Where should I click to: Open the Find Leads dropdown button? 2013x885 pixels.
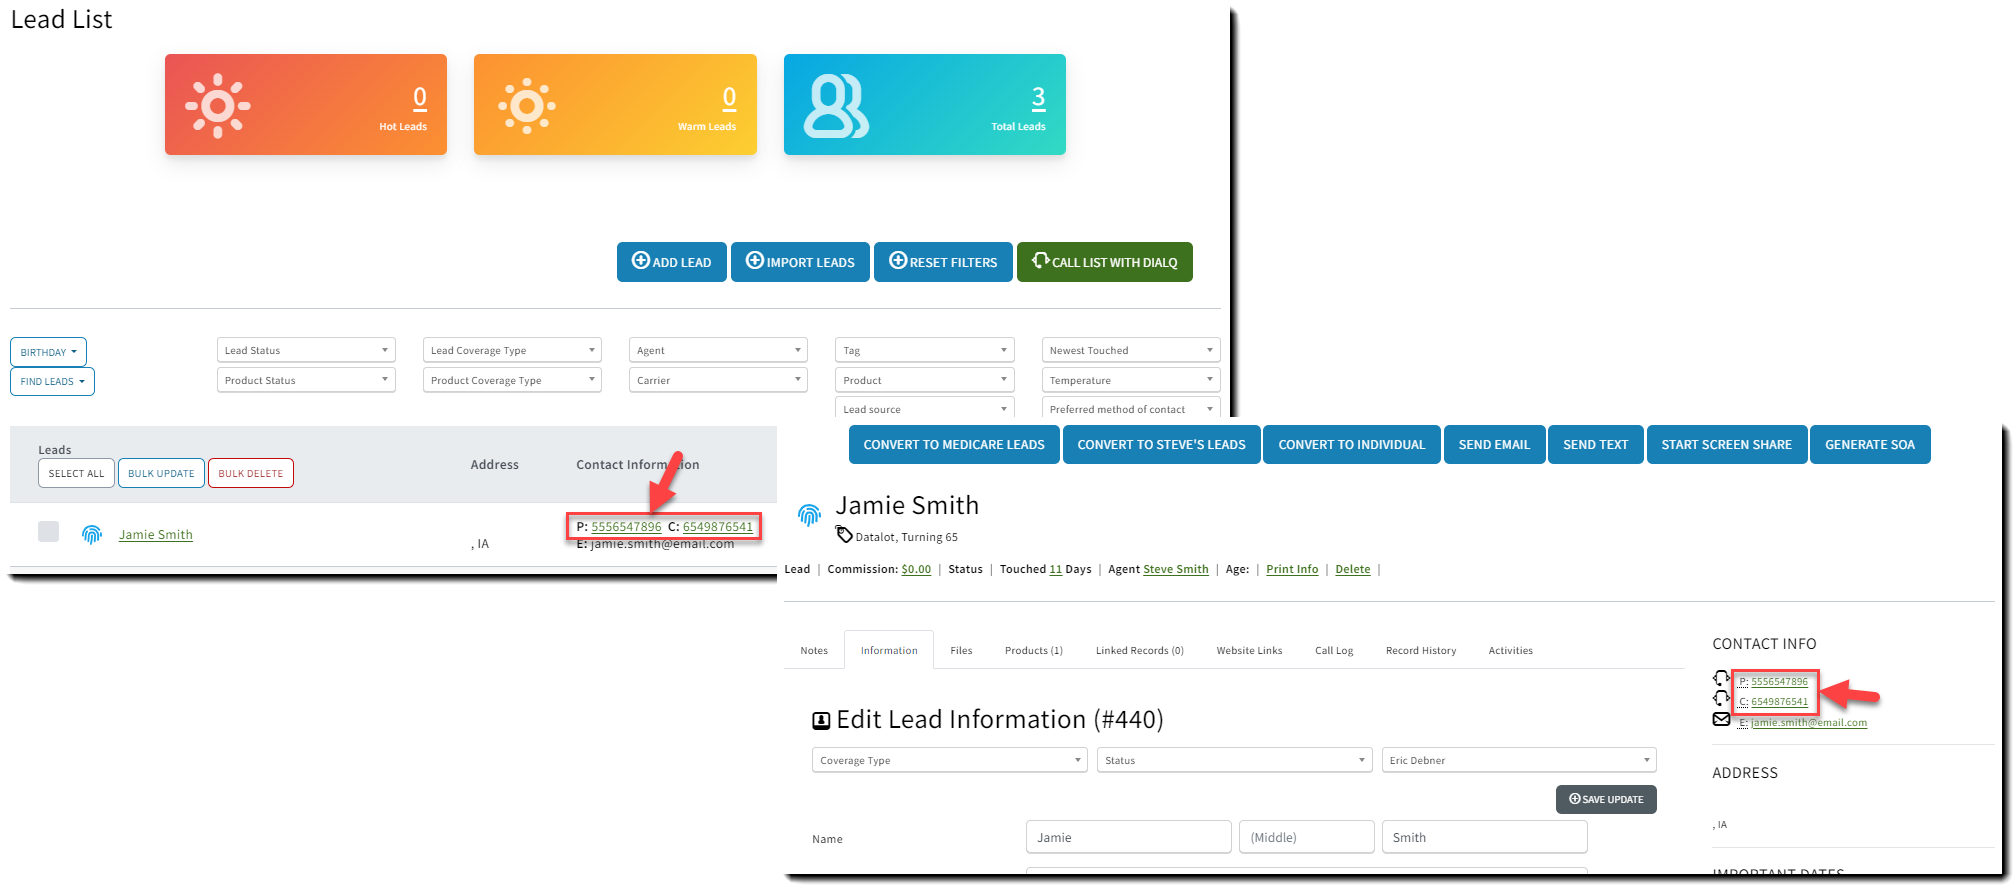52,381
